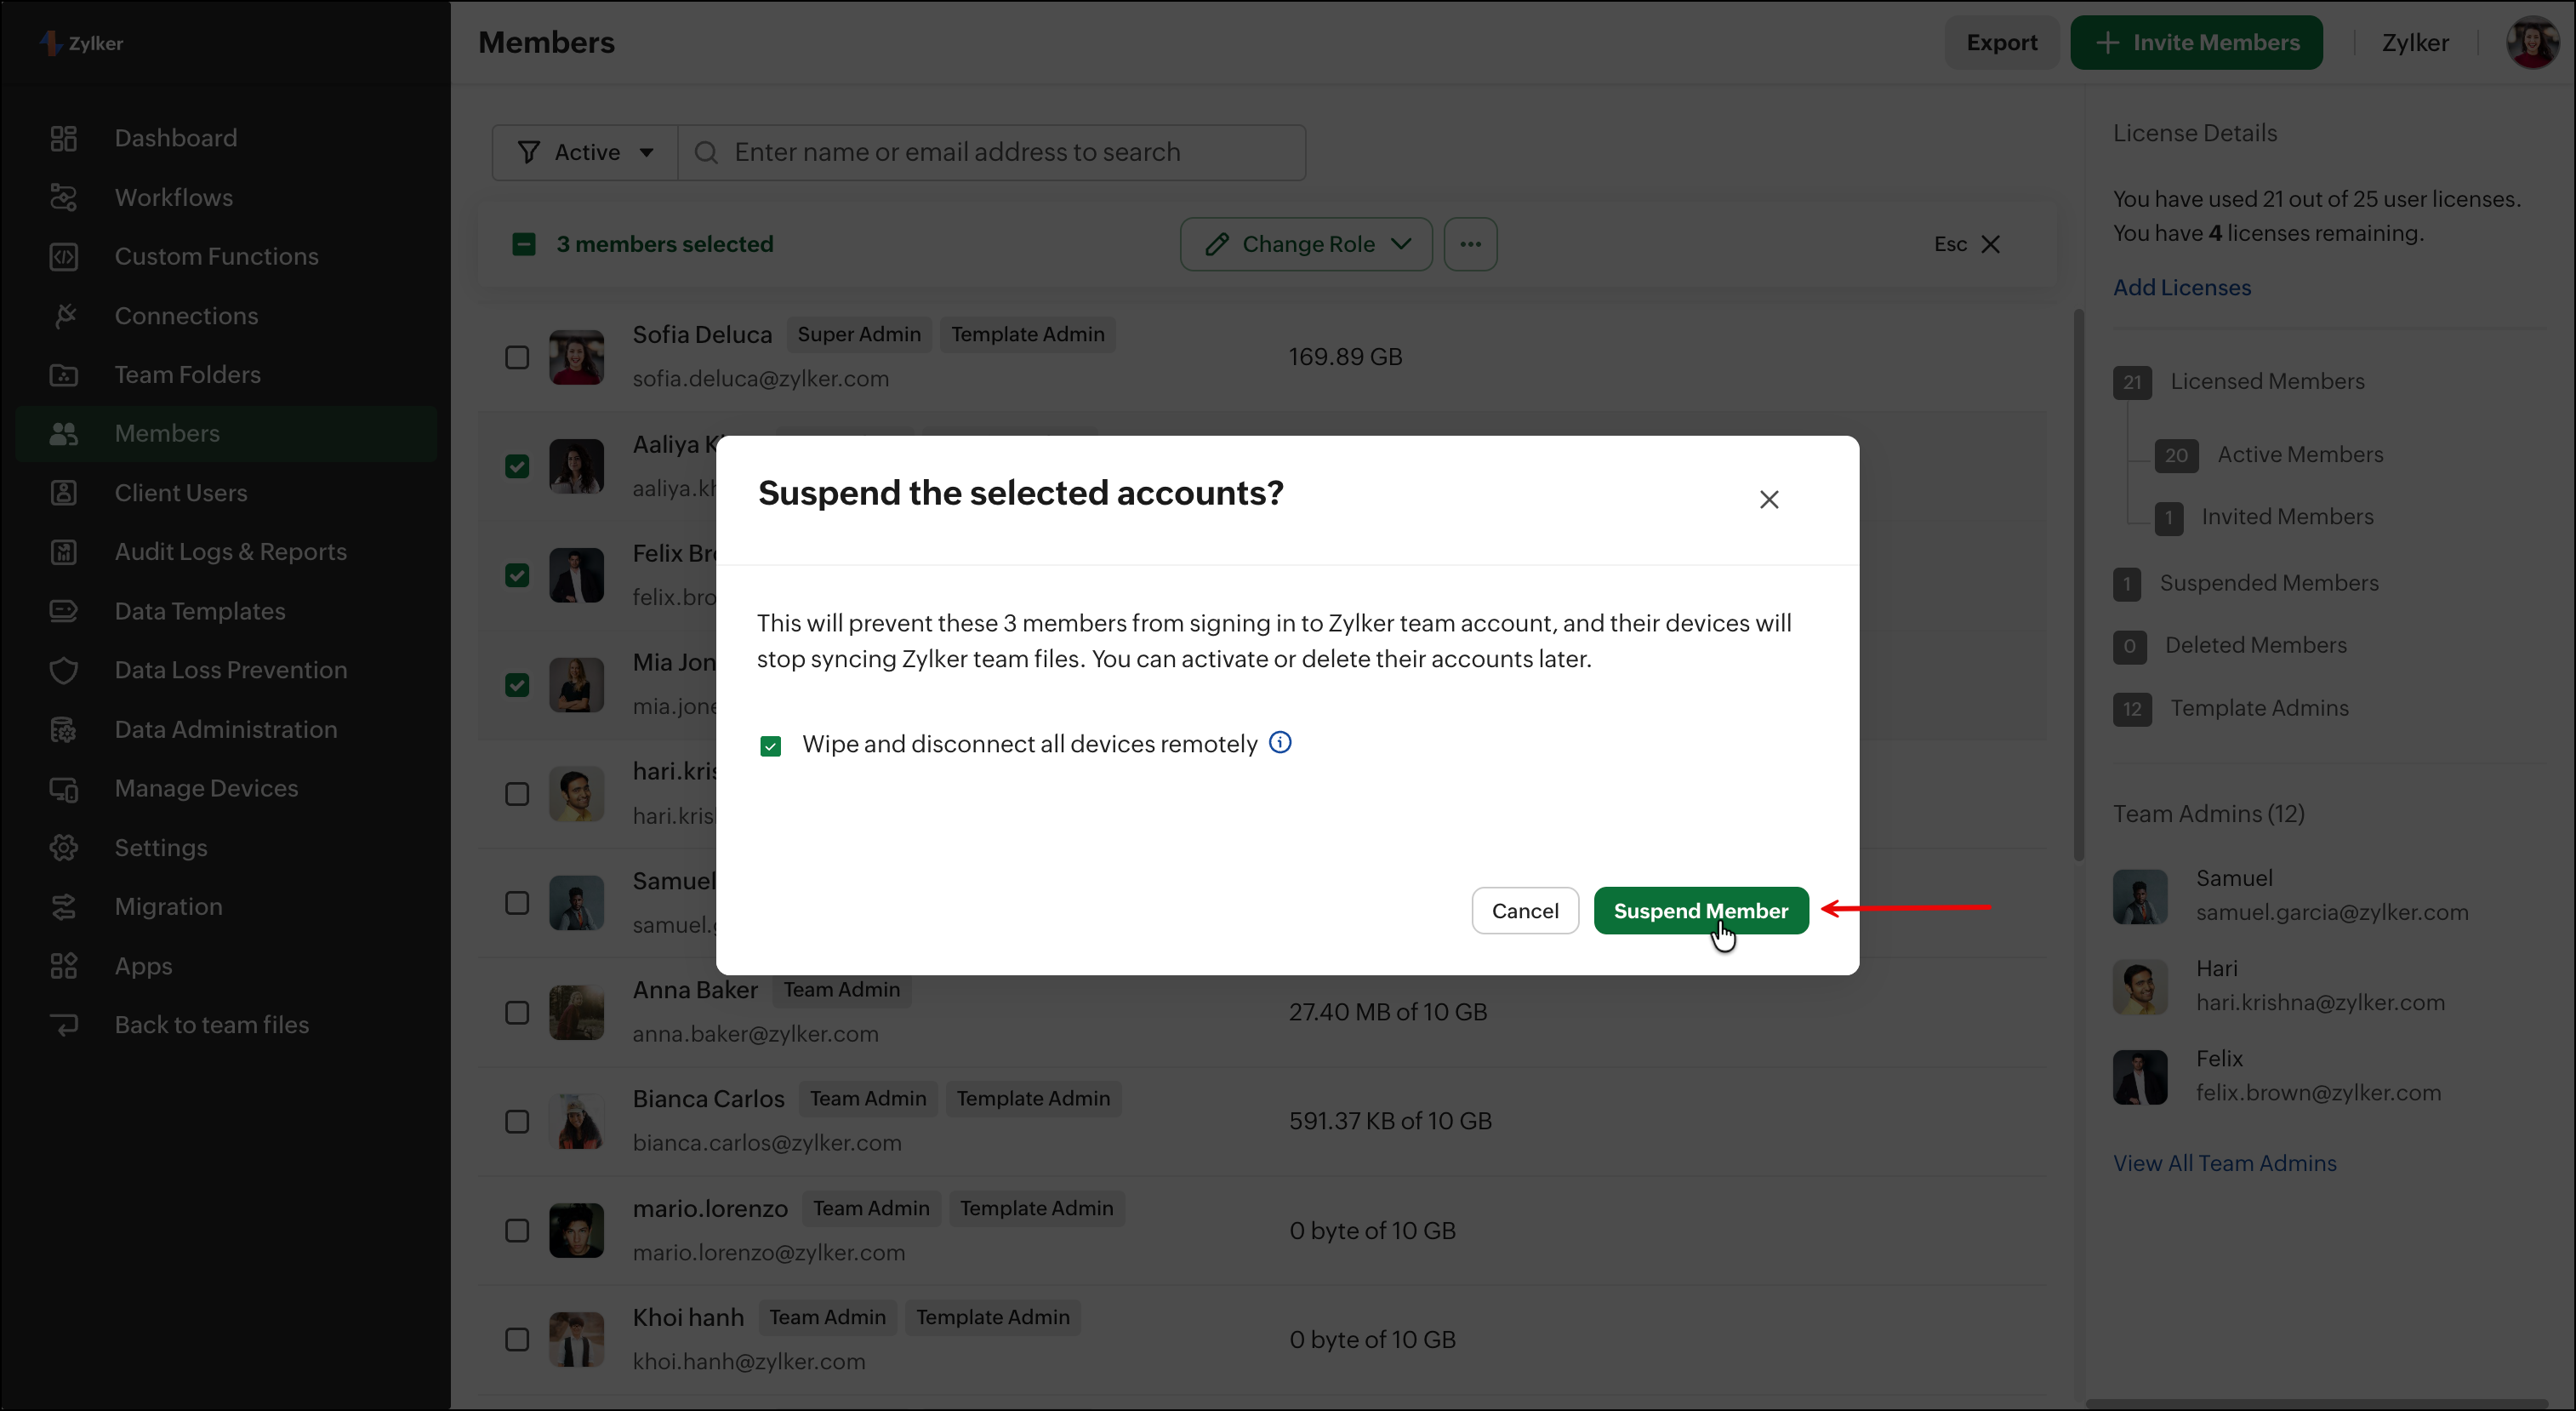Click the Data Templates icon

(64, 611)
